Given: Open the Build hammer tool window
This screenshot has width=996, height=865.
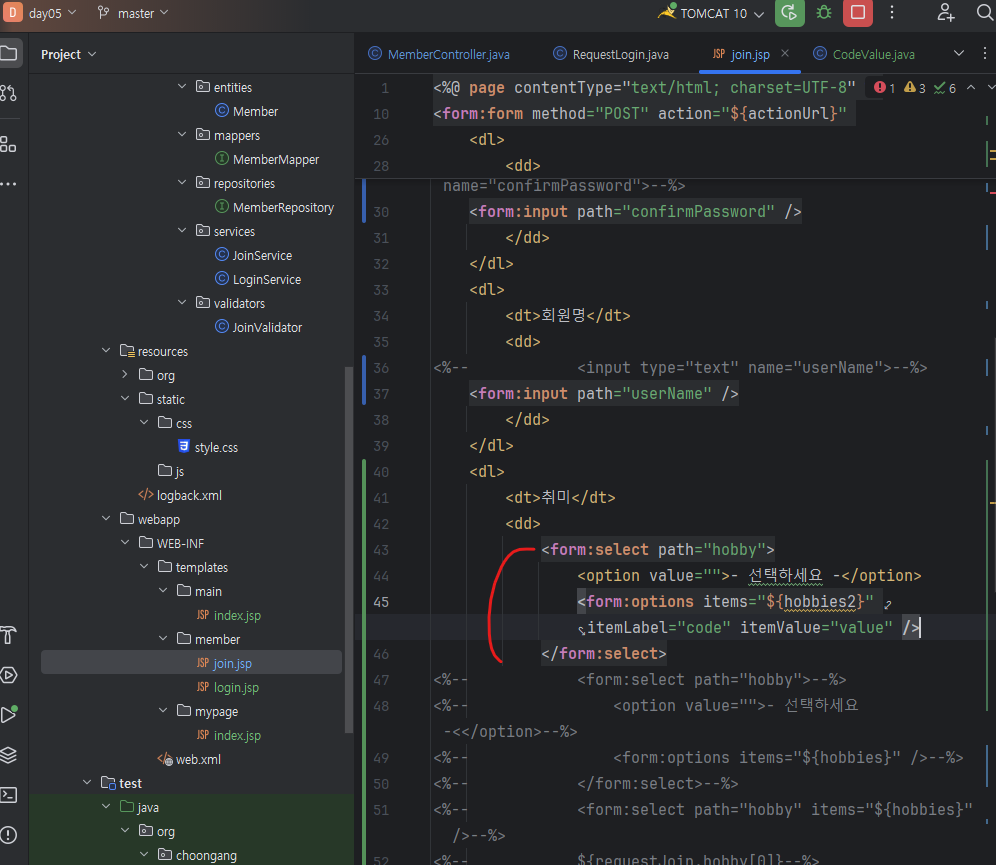Looking at the screenshot, I should 8,634.
